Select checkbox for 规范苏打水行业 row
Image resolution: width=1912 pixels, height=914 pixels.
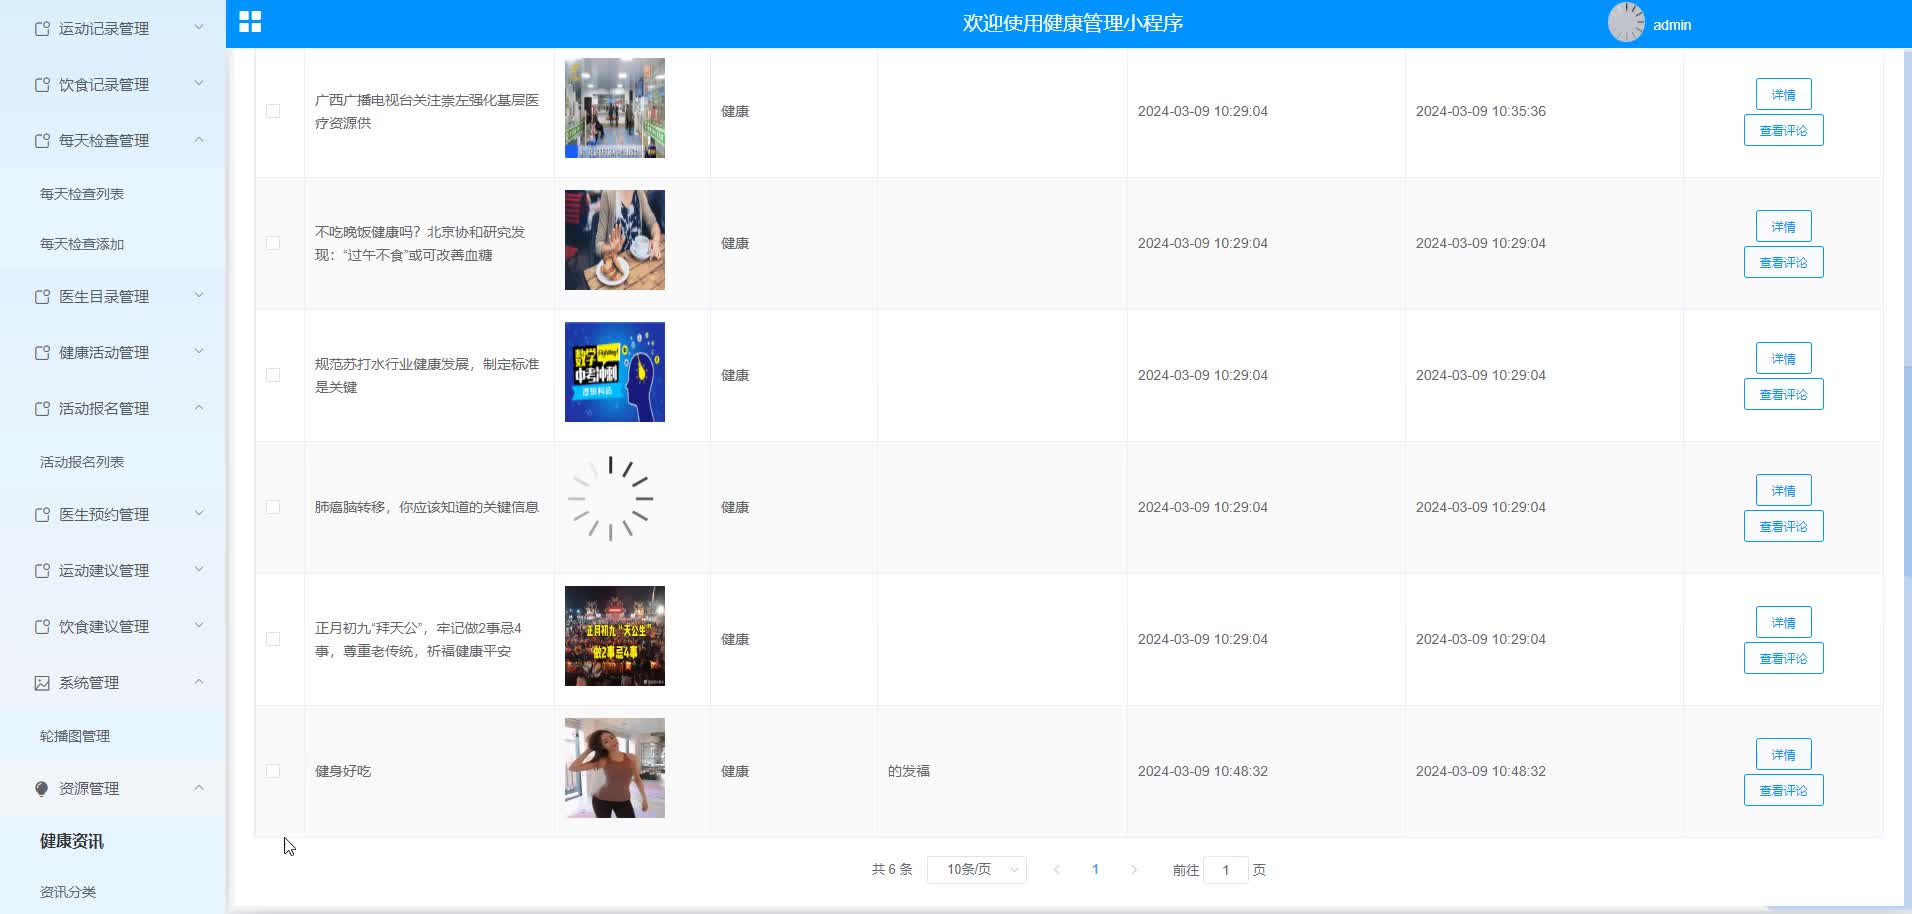click(273, 375)
